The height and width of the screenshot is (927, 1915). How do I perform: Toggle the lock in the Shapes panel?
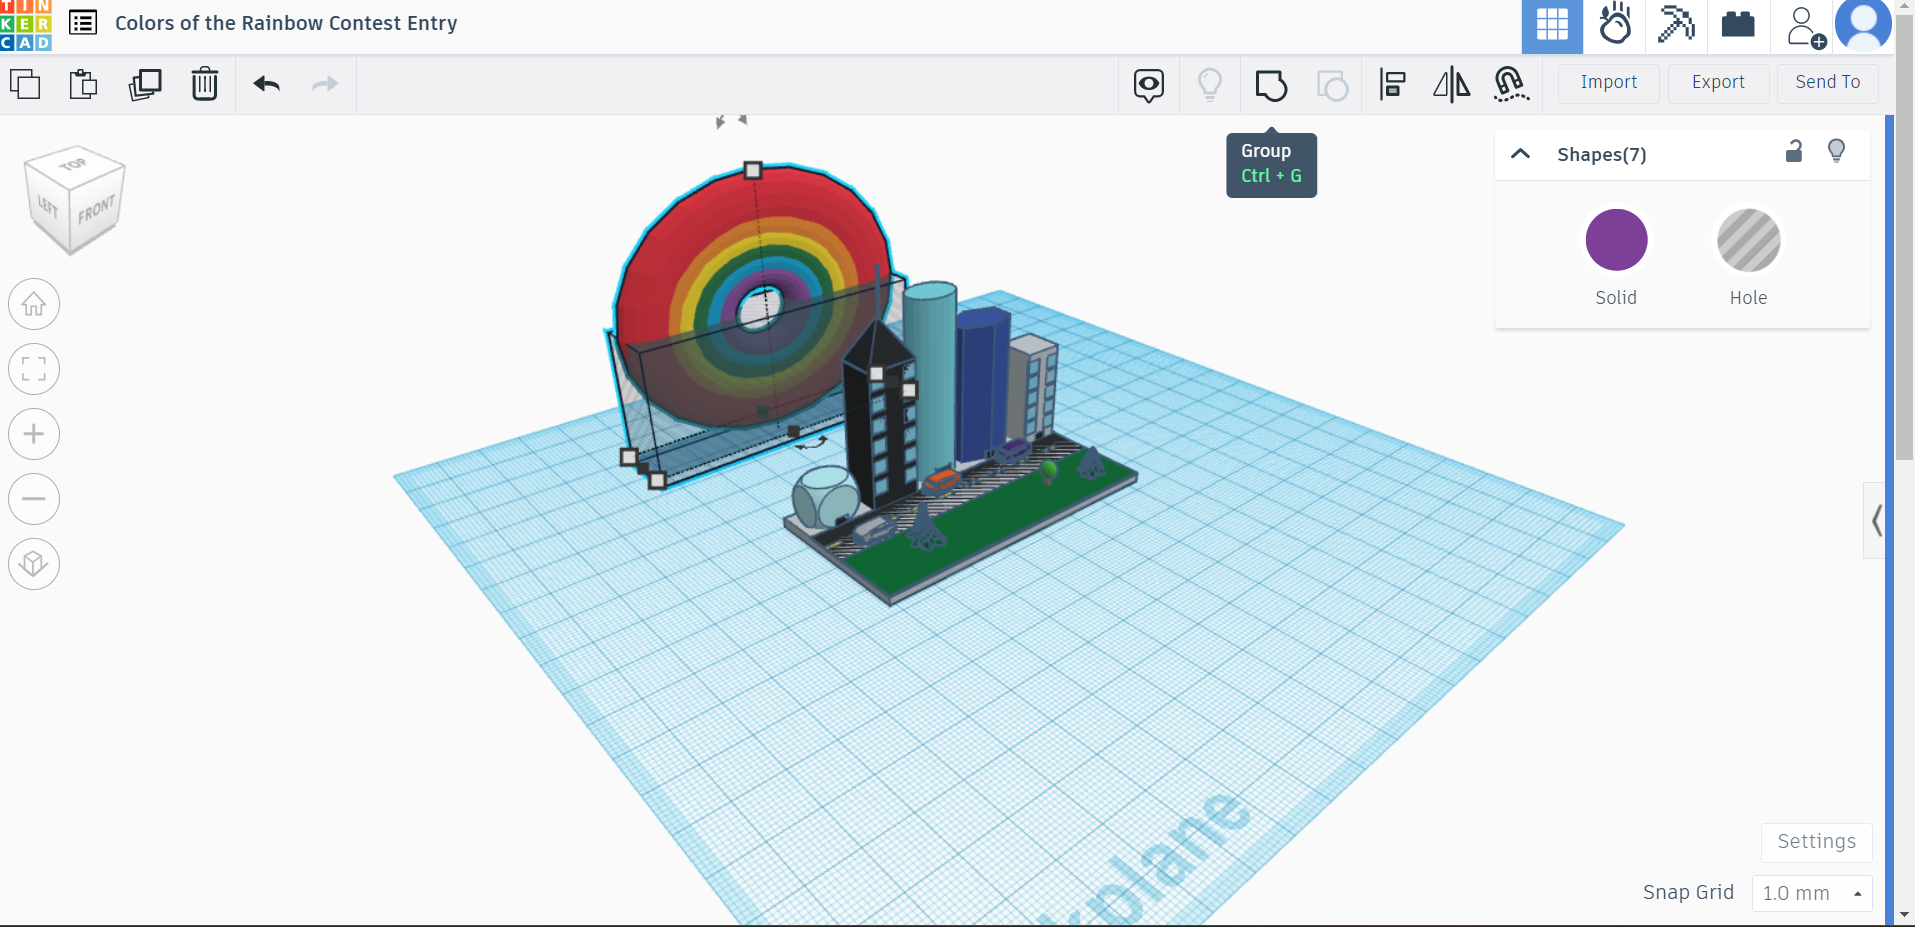pos(1794,151)
